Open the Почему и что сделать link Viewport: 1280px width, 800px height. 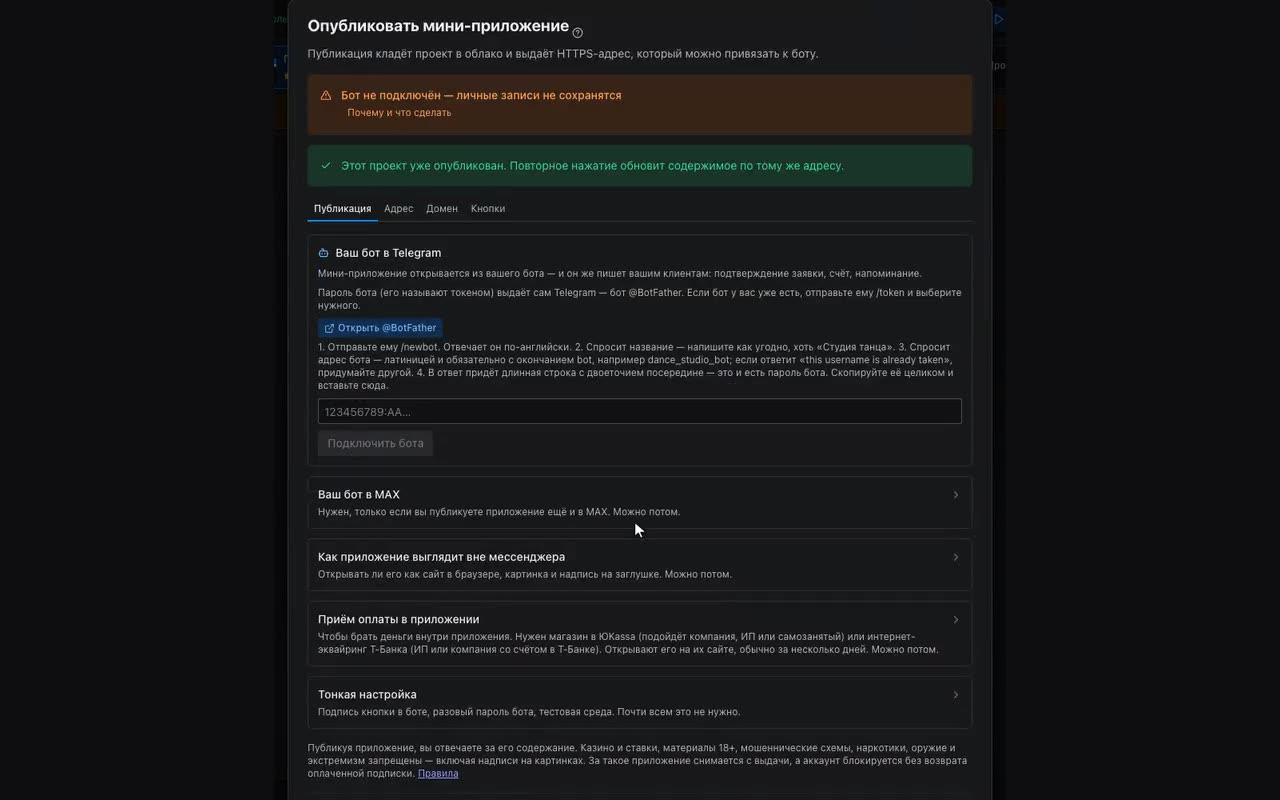click(399, 113)
